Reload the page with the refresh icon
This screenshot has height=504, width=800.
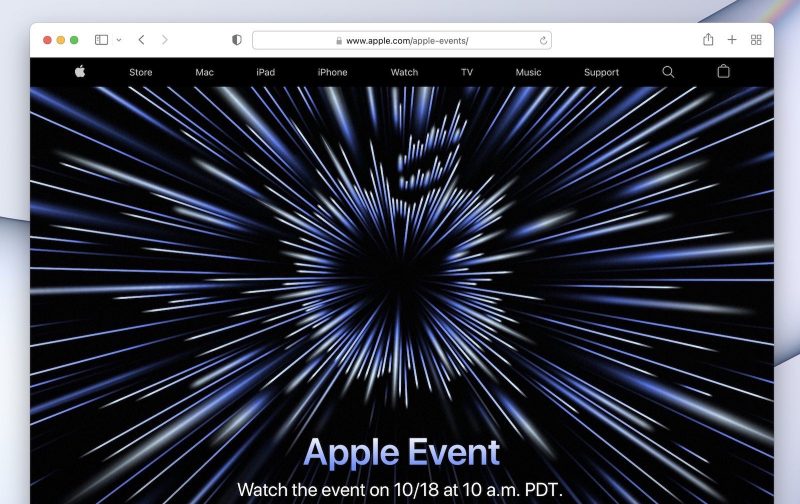pyautogui.click(x=543, y=41)
